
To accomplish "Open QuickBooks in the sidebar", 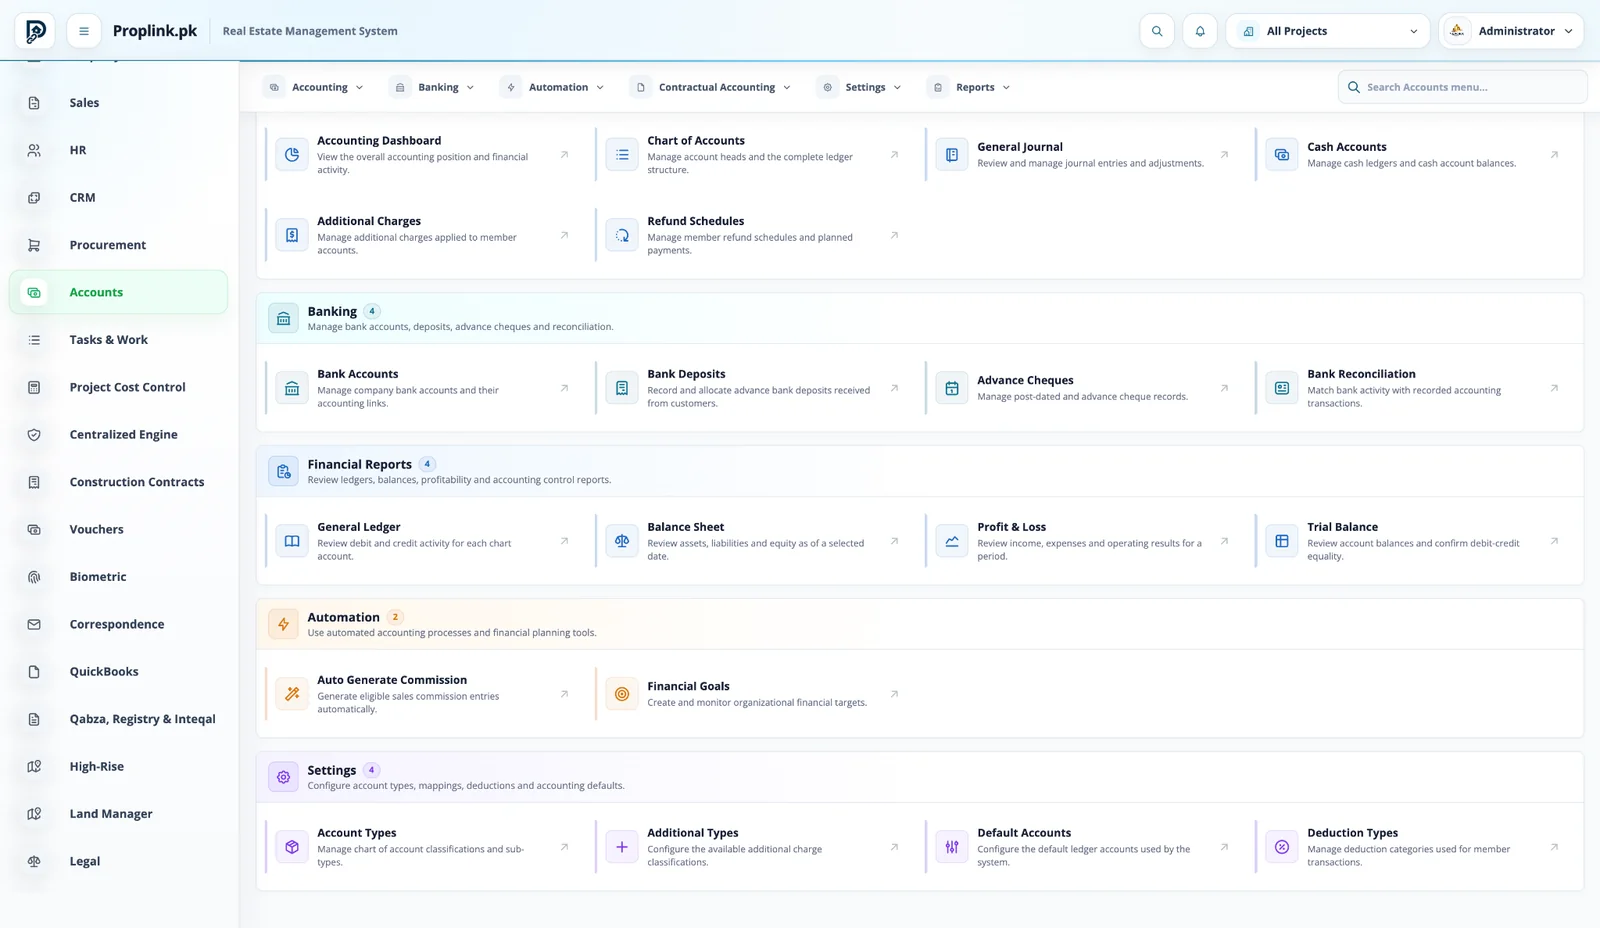I will tap(118, 672).
